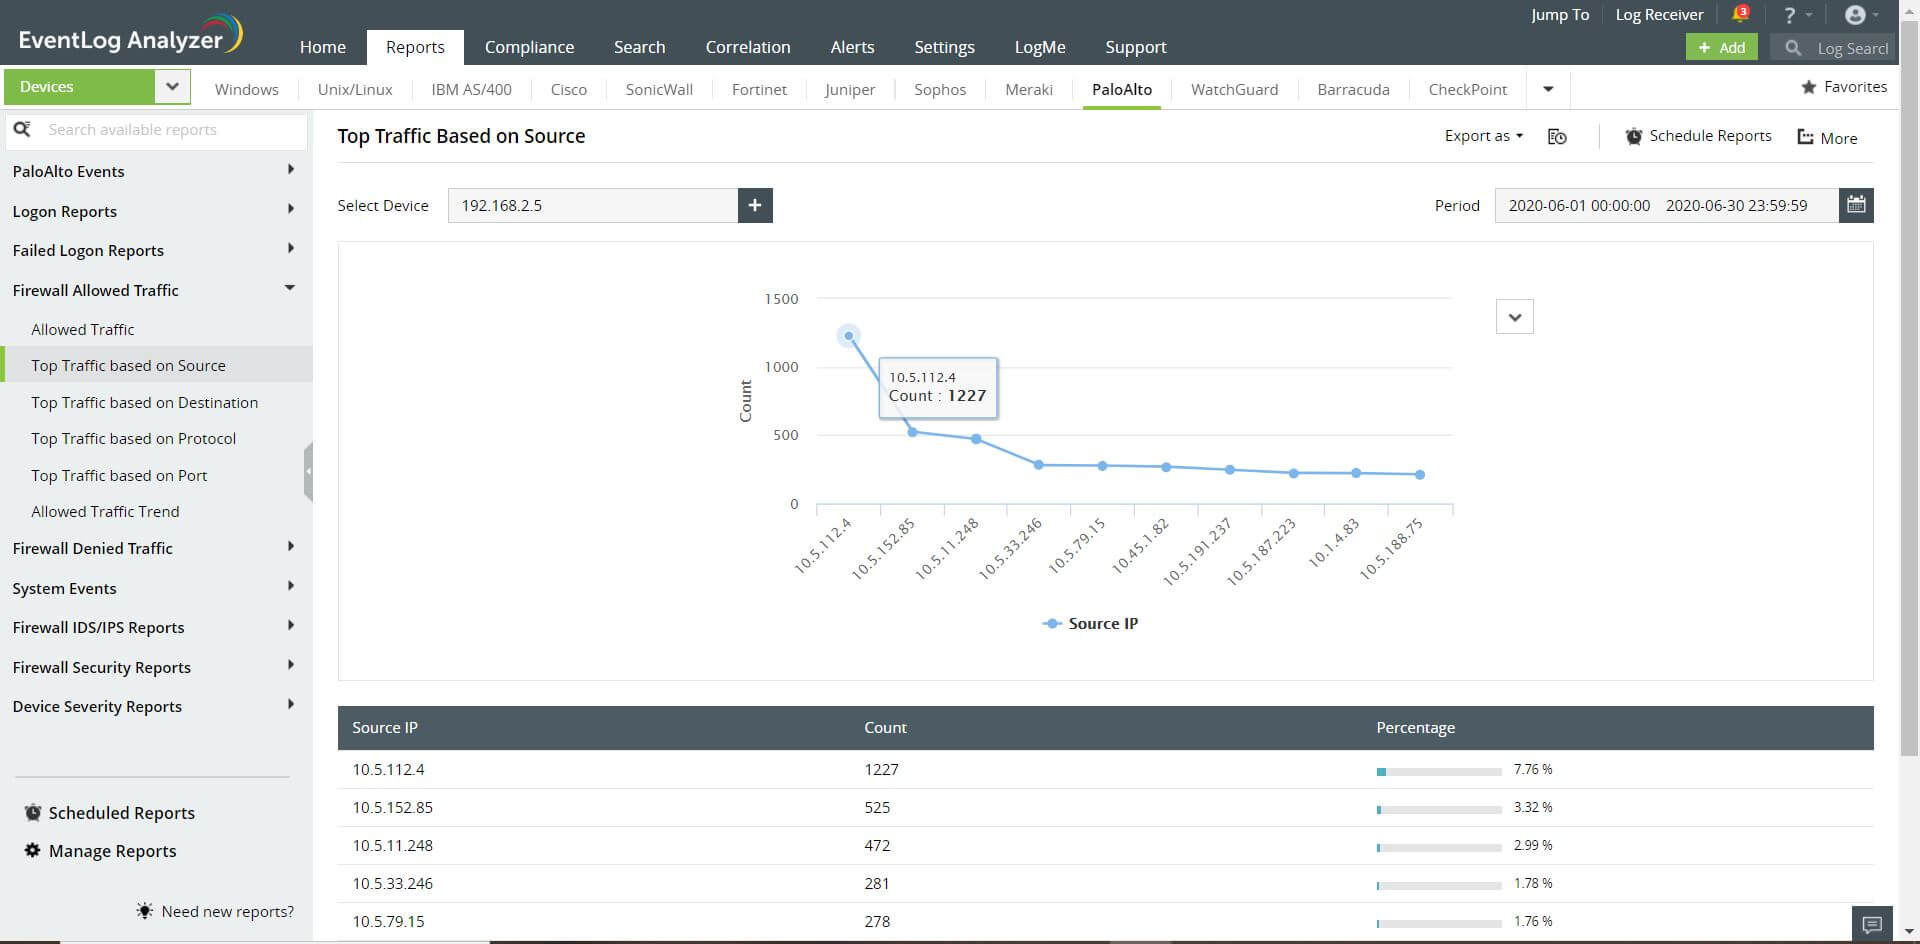The height and width of the screenshot is (944, 1920).
Task: Click the report search magnifier icon
Action: (22, 129)
